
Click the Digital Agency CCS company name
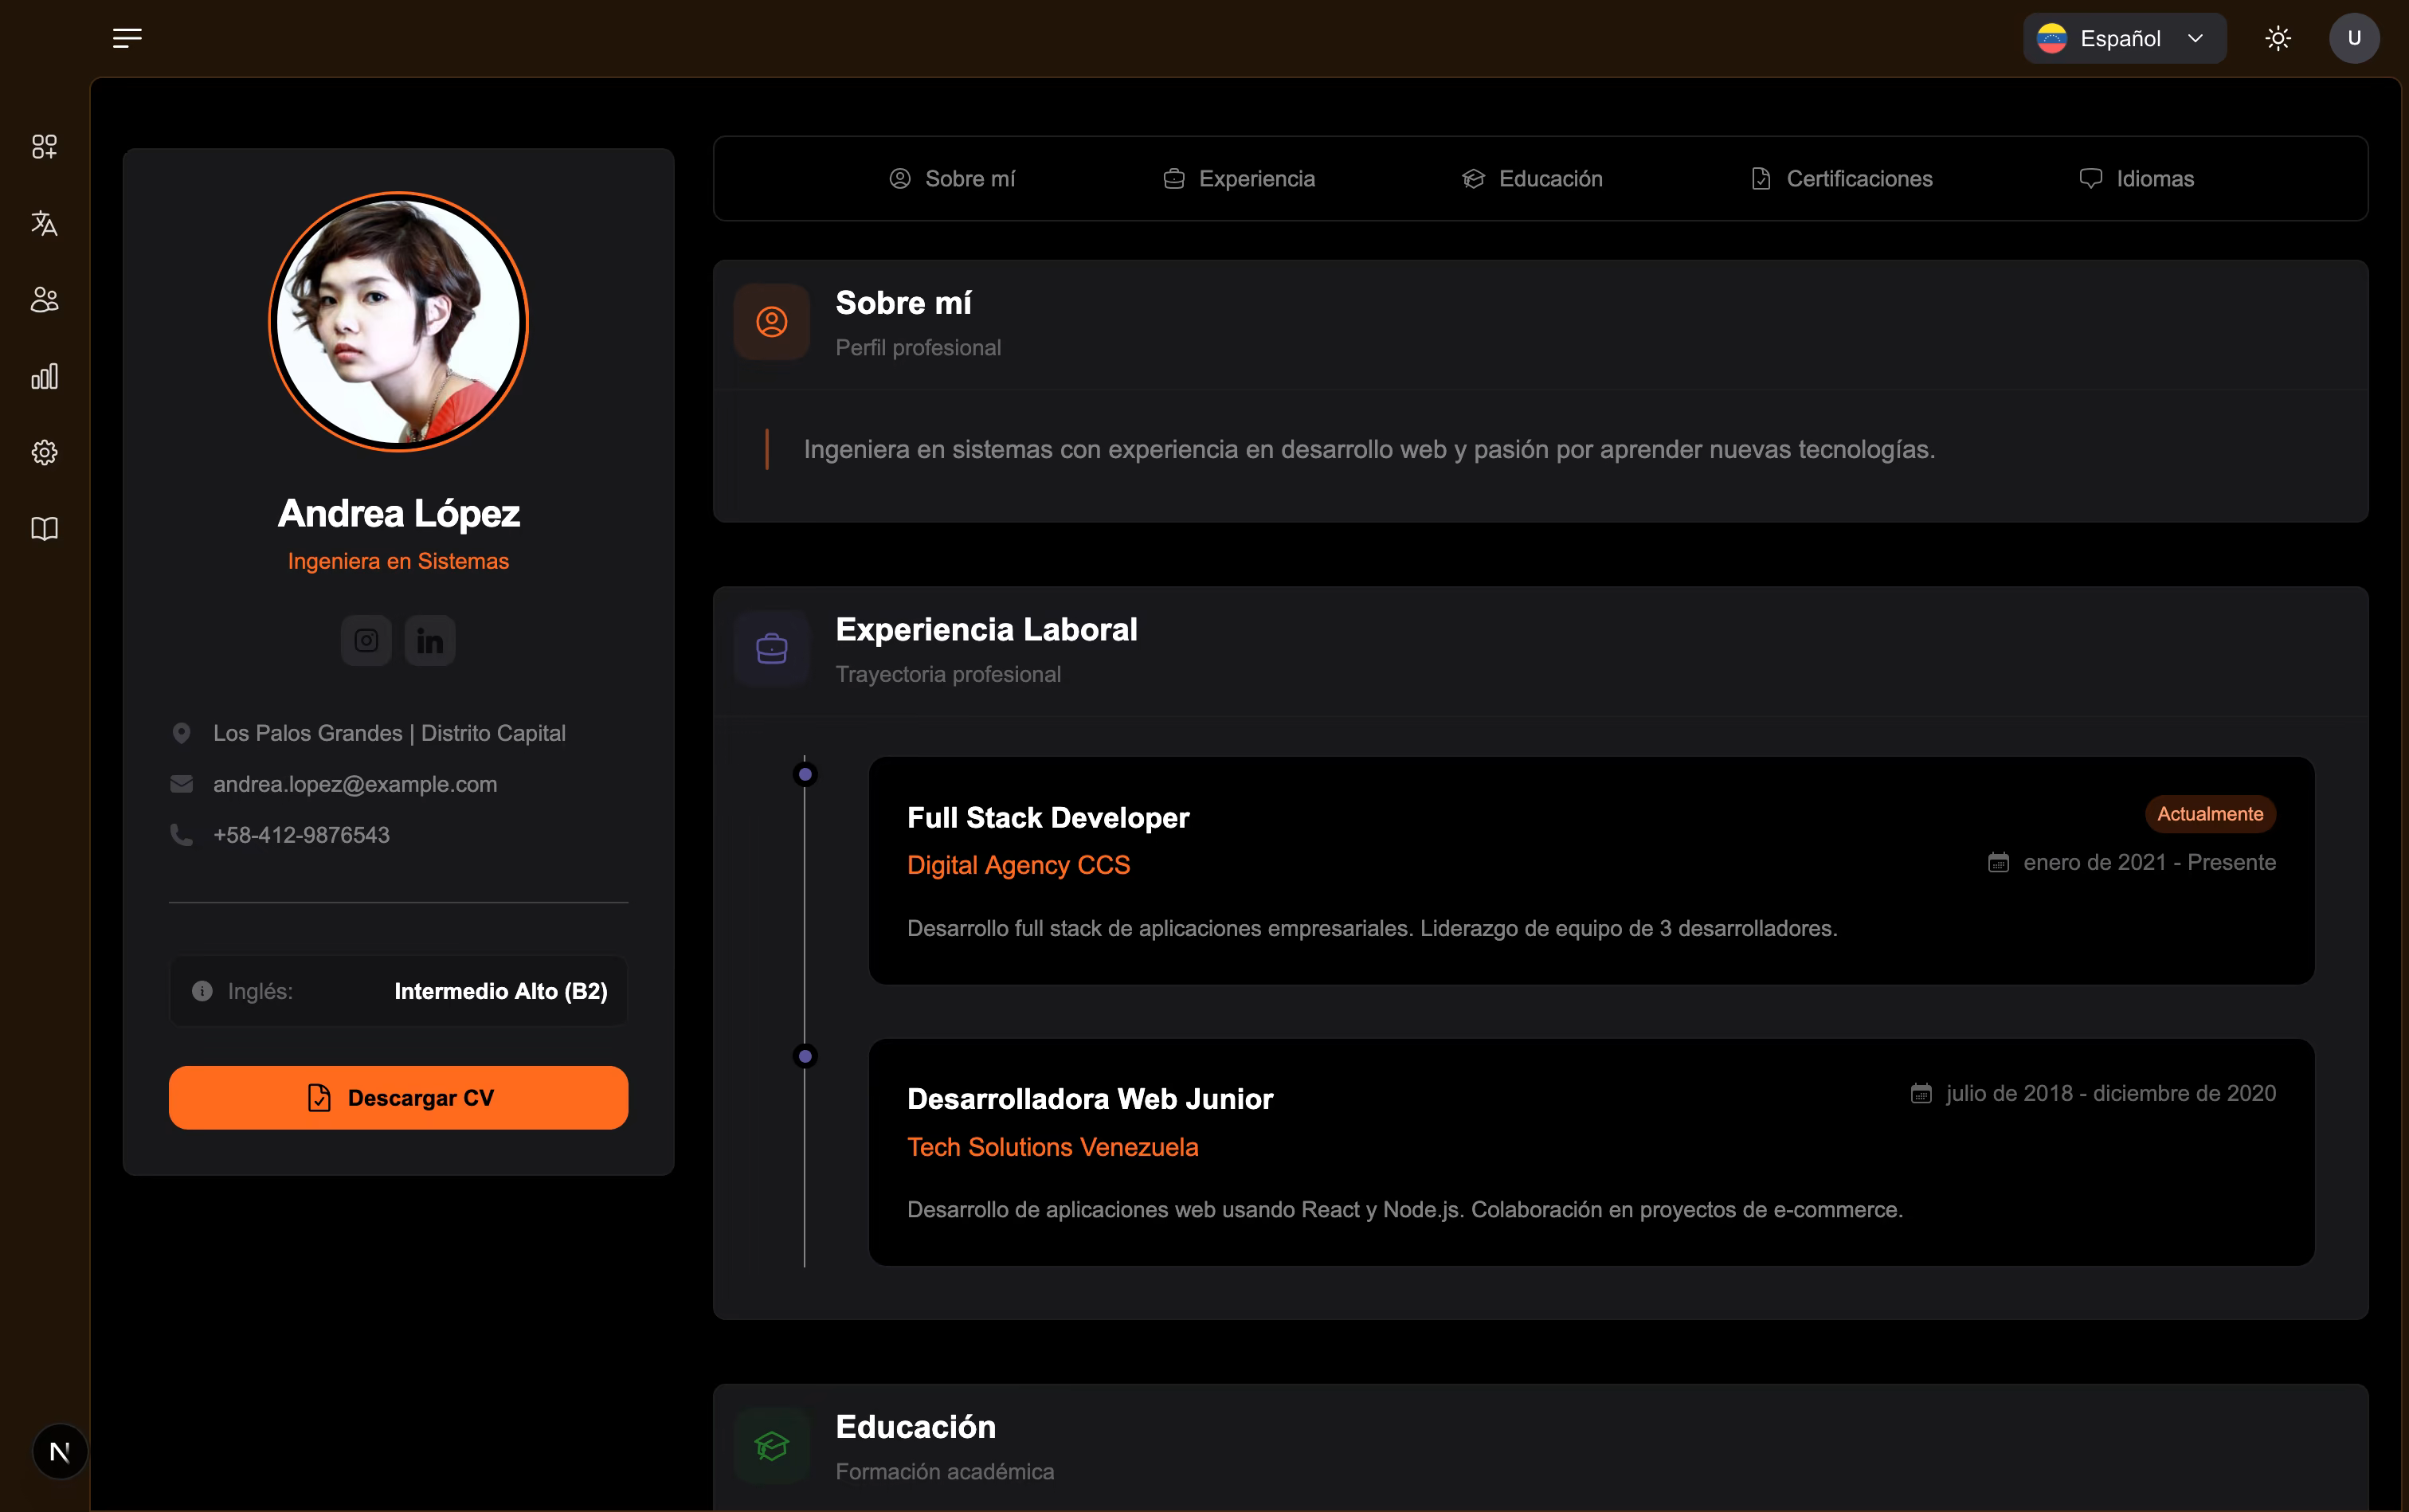[1018, 865]
